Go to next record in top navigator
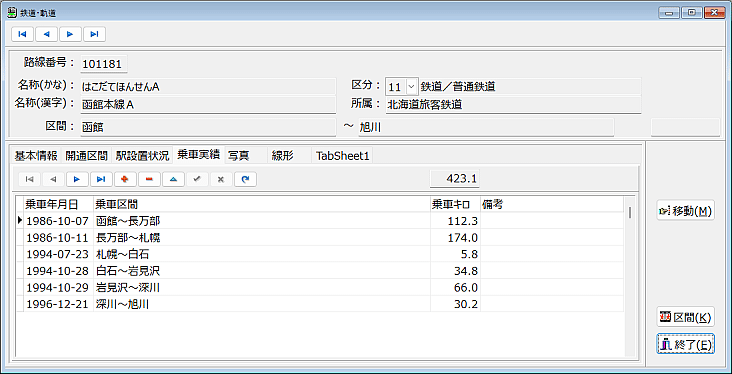Screen dimensions: 732x374 tap(70, 34)
